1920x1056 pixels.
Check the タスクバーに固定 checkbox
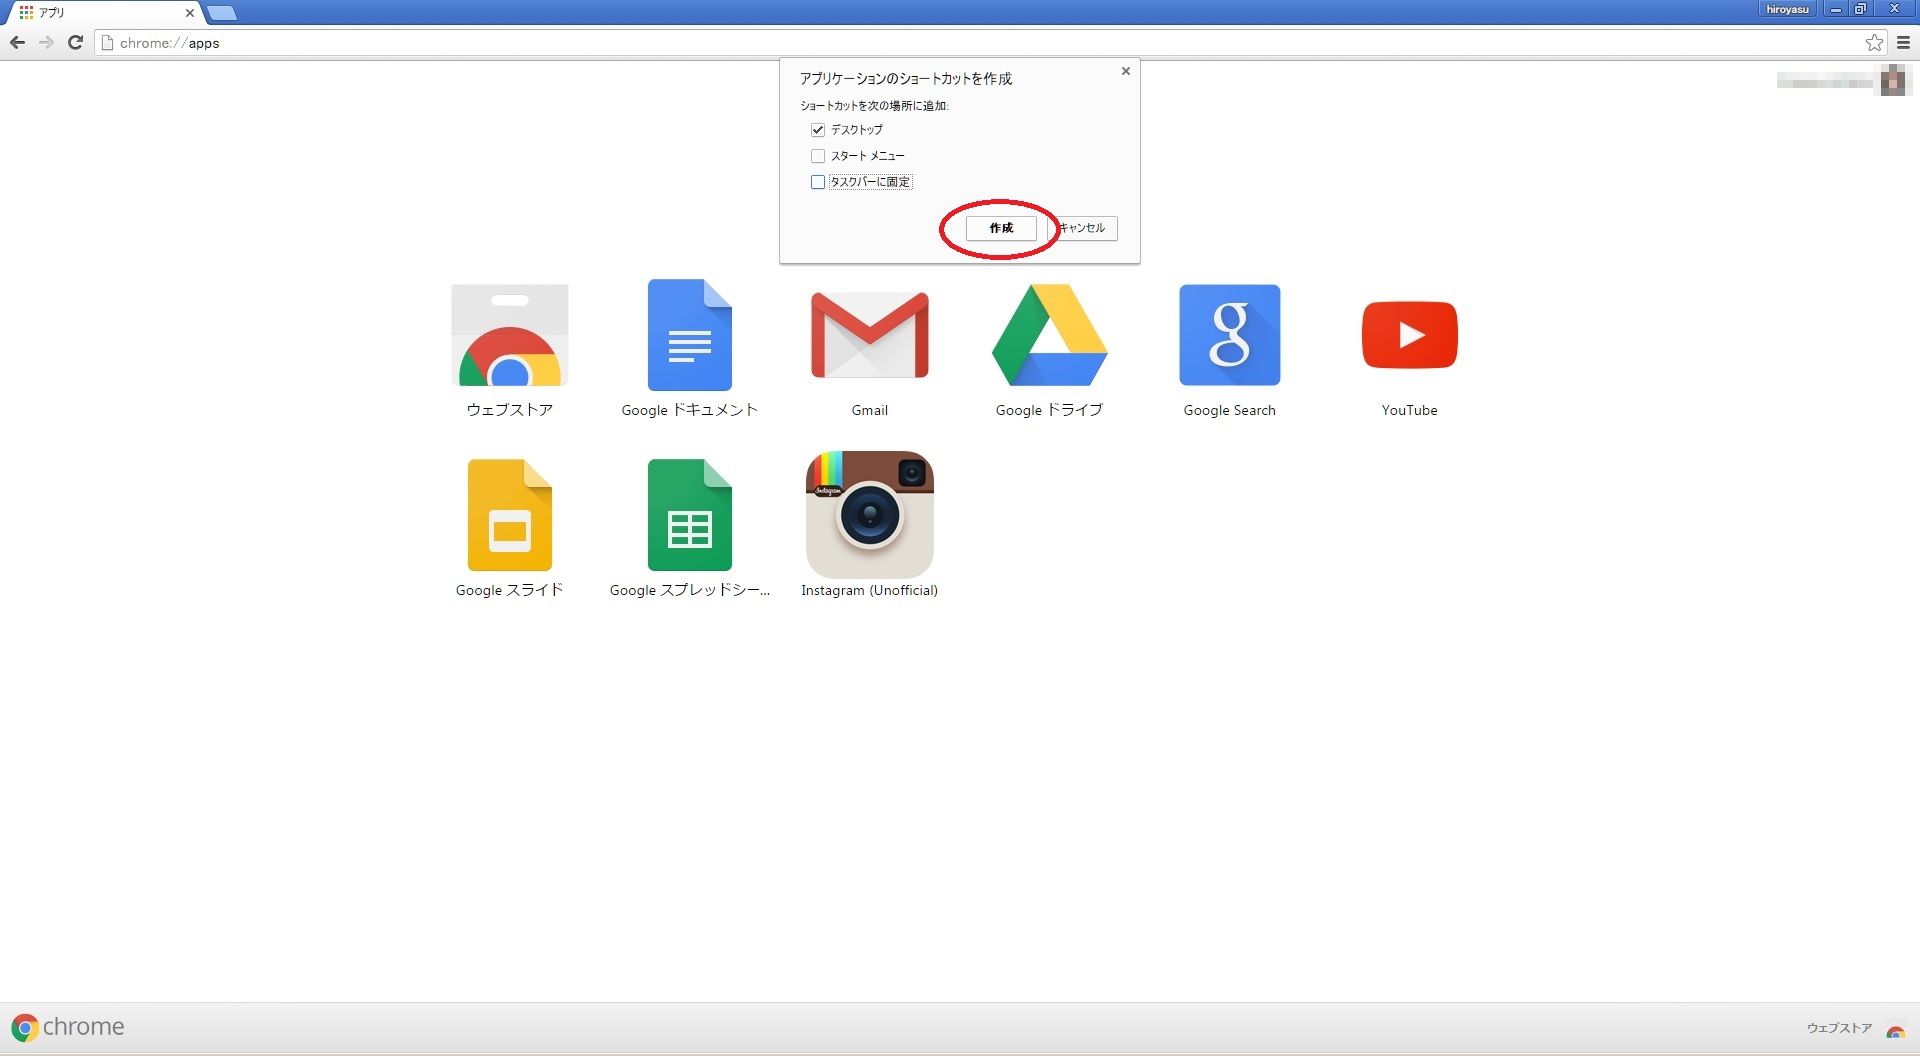pos(818,182)
